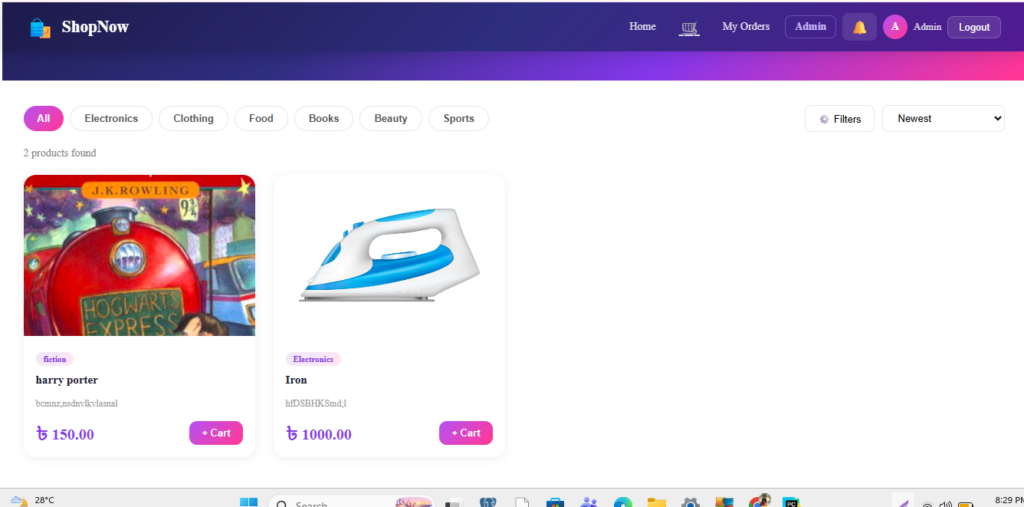Open the 'harry porter' product title
Screen dimensions: 1024x507
point(67,380)
